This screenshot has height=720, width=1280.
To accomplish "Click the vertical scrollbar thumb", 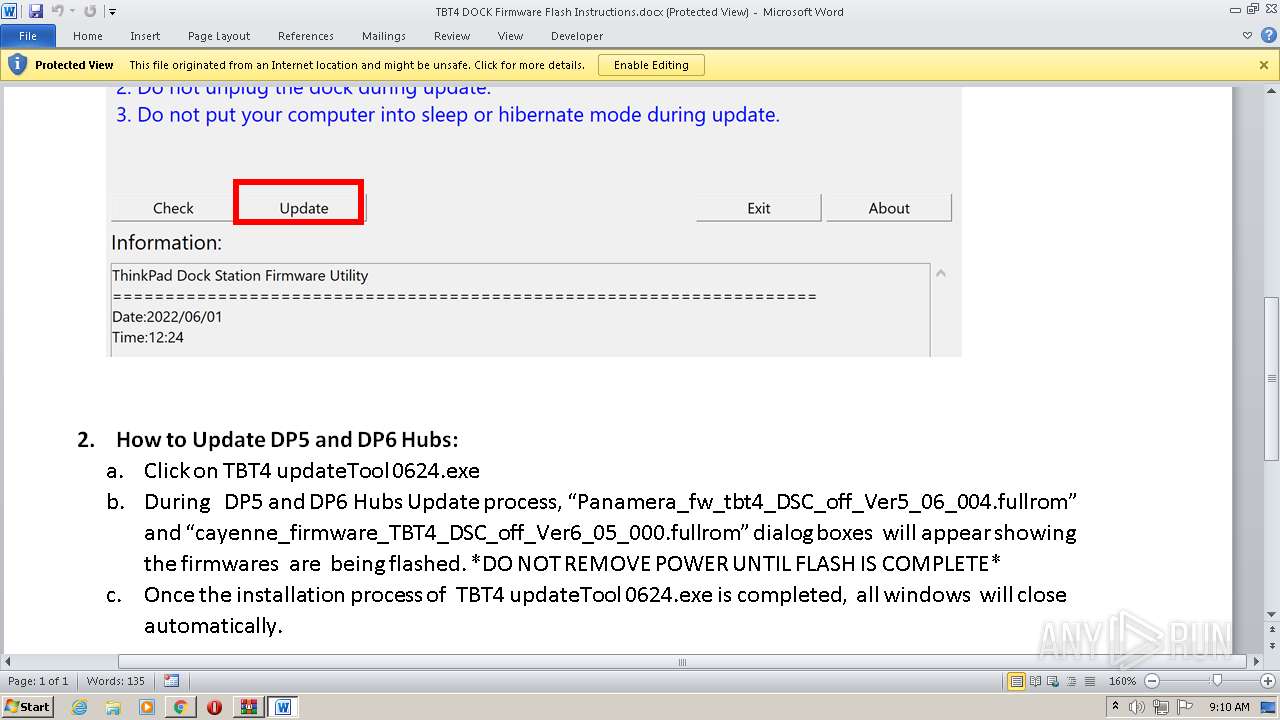I will (1271, 378).
